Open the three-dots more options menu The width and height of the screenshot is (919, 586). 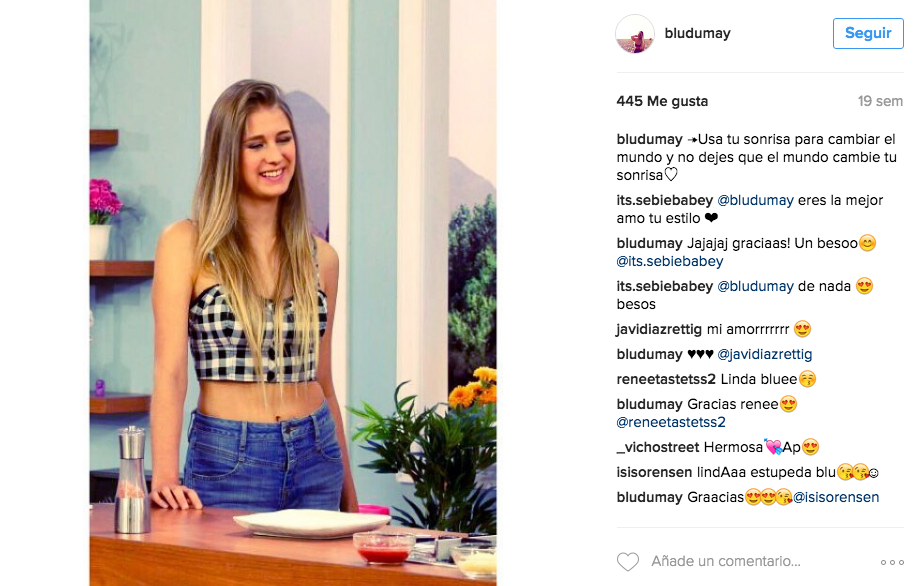click(892, 562)
